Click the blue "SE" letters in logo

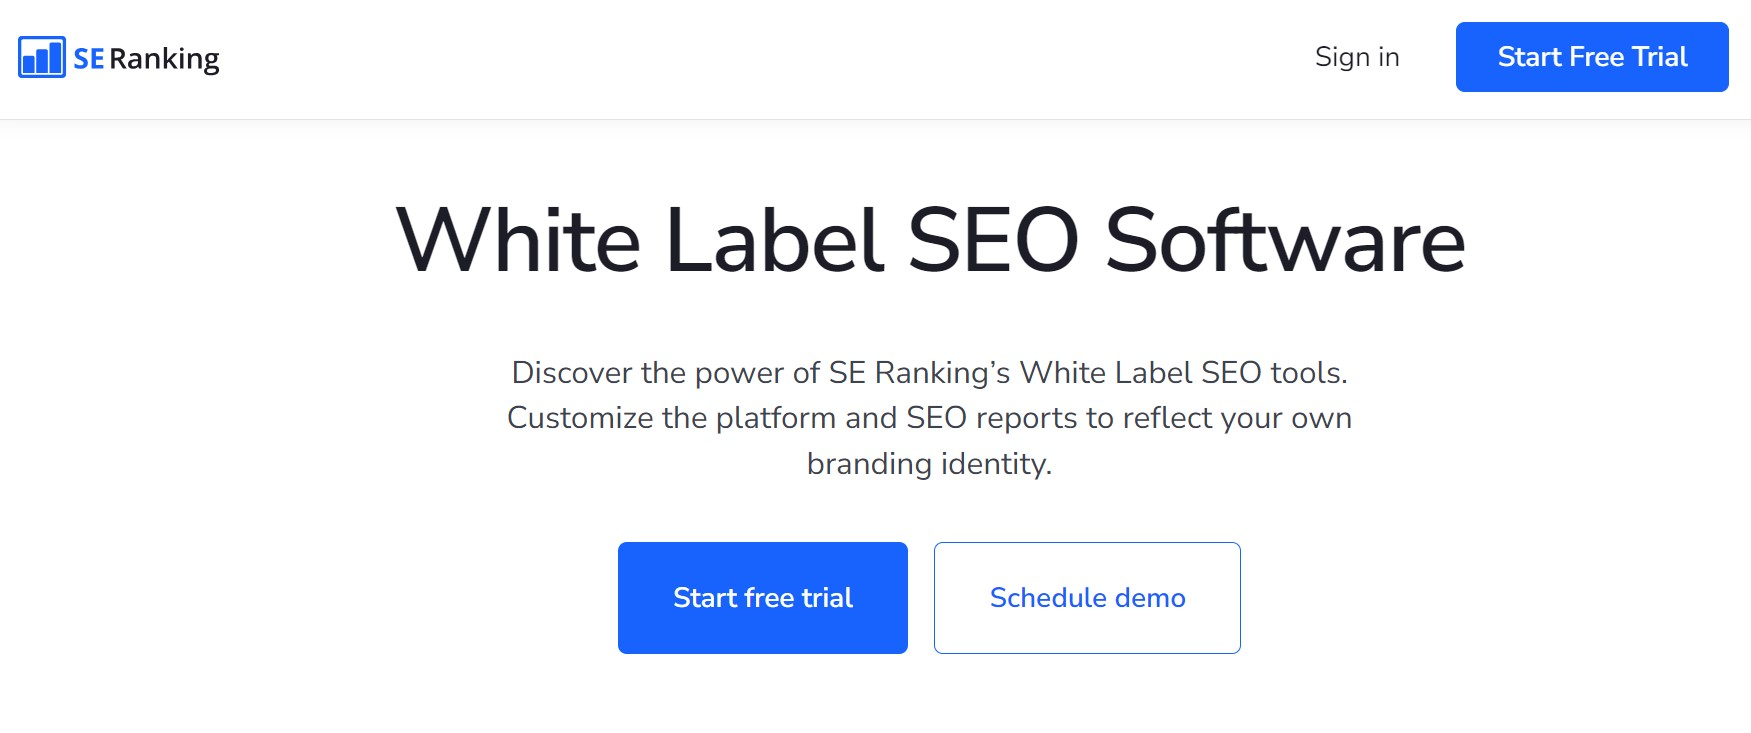(x=88, y=59)
